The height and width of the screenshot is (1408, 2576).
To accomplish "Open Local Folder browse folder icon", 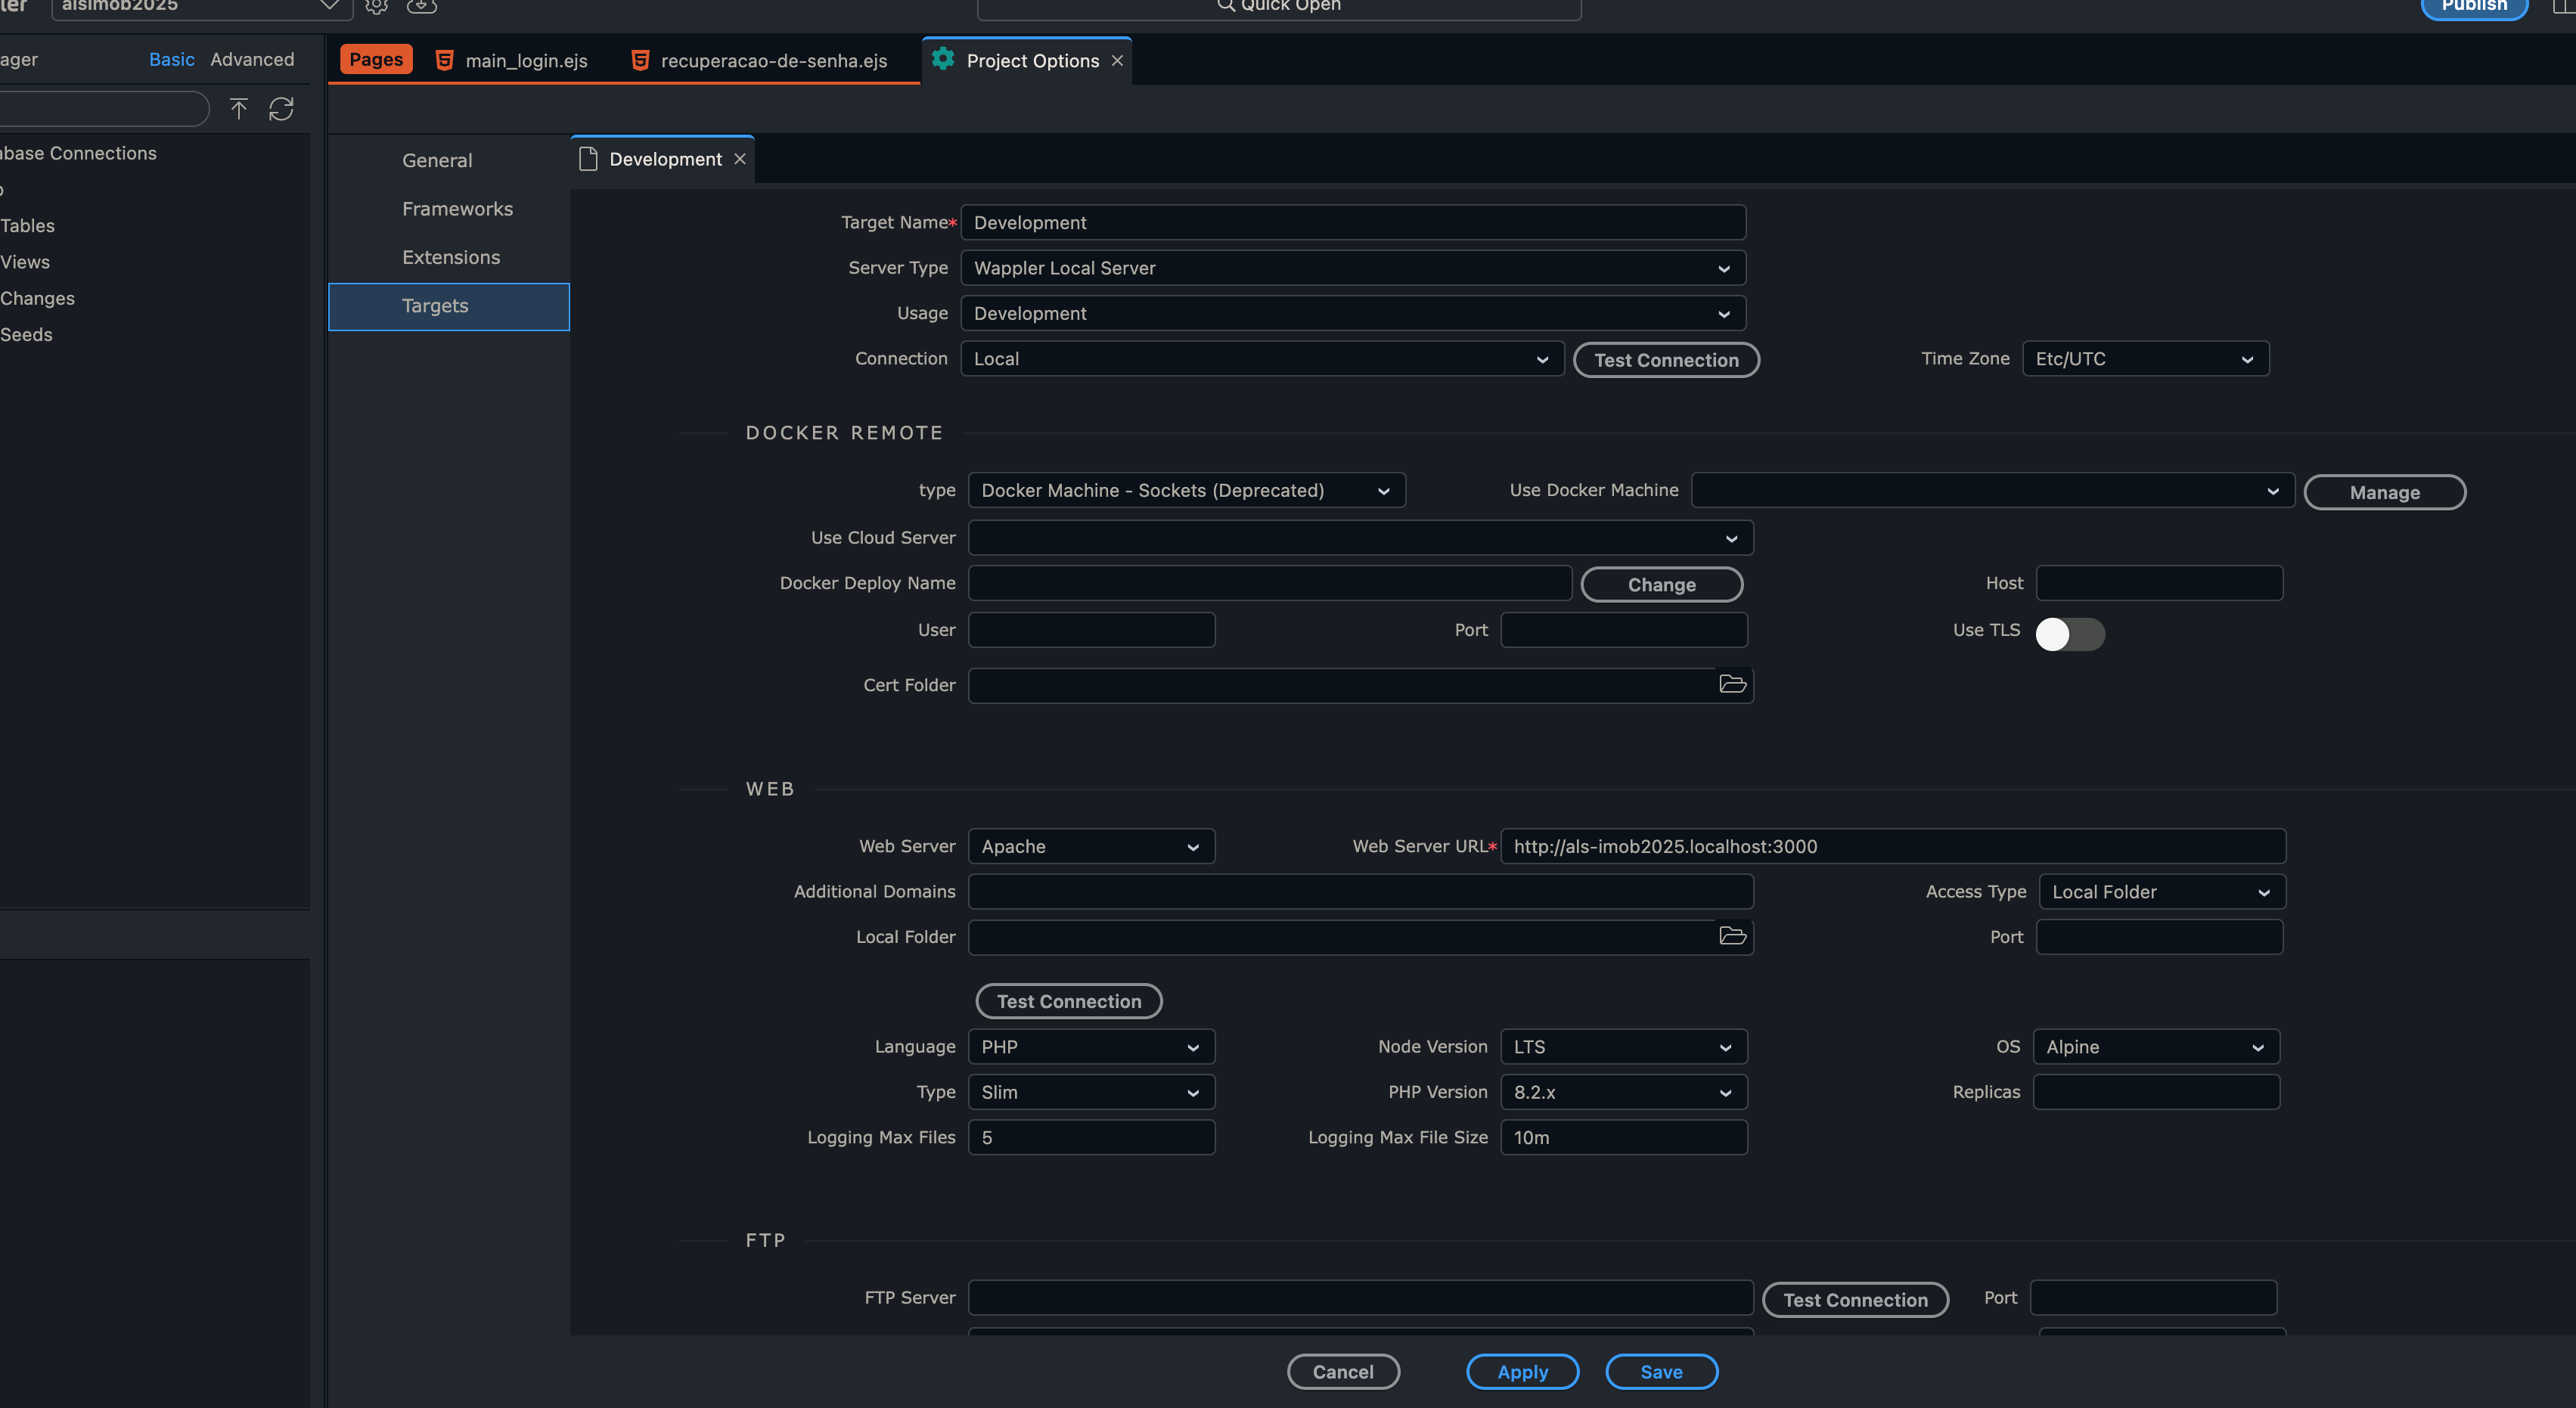I will (x=1732, y=936).
